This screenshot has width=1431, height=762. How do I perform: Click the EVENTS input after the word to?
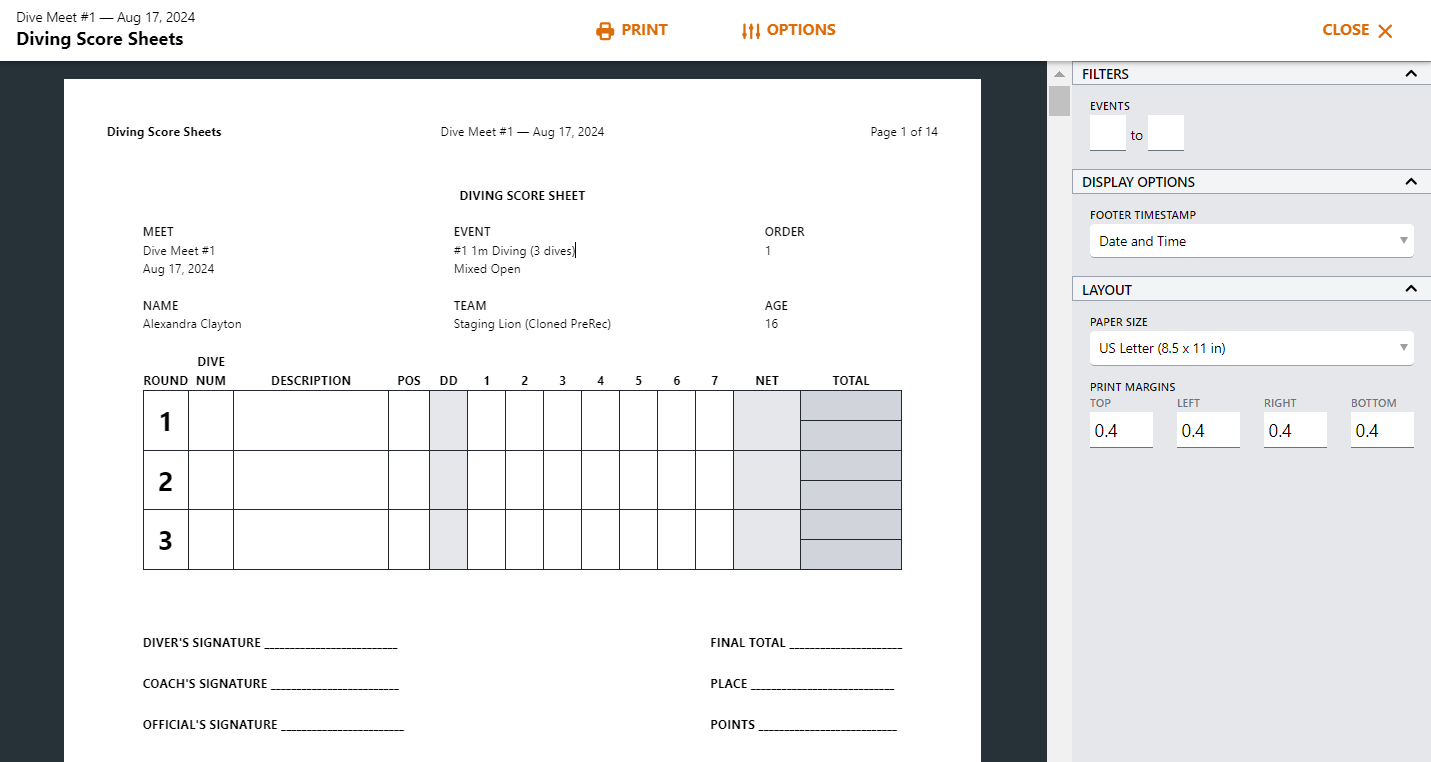(x=1165, y=133)
